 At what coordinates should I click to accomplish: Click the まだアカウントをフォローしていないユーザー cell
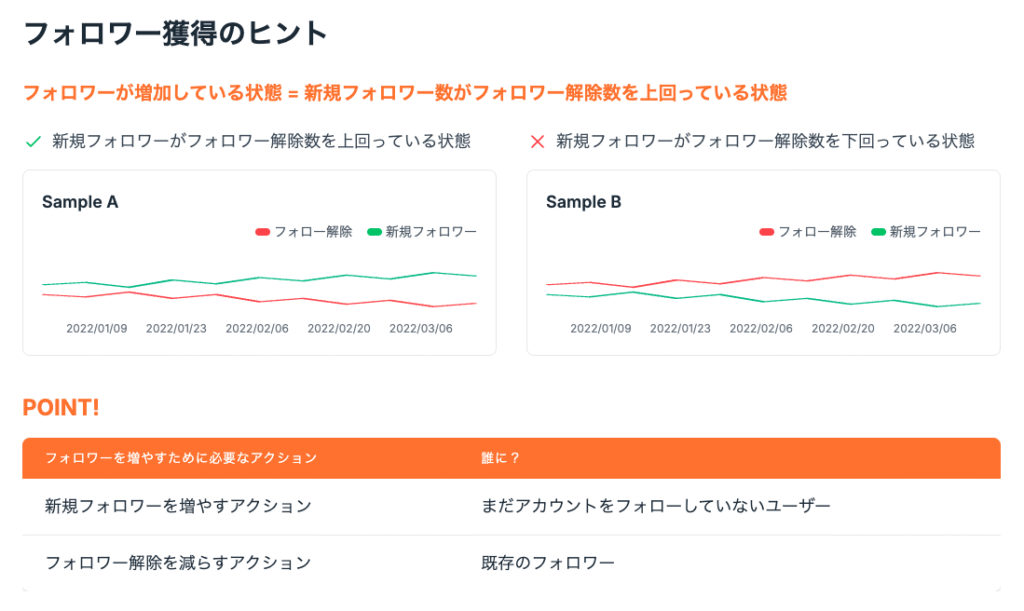pos(656,506)
